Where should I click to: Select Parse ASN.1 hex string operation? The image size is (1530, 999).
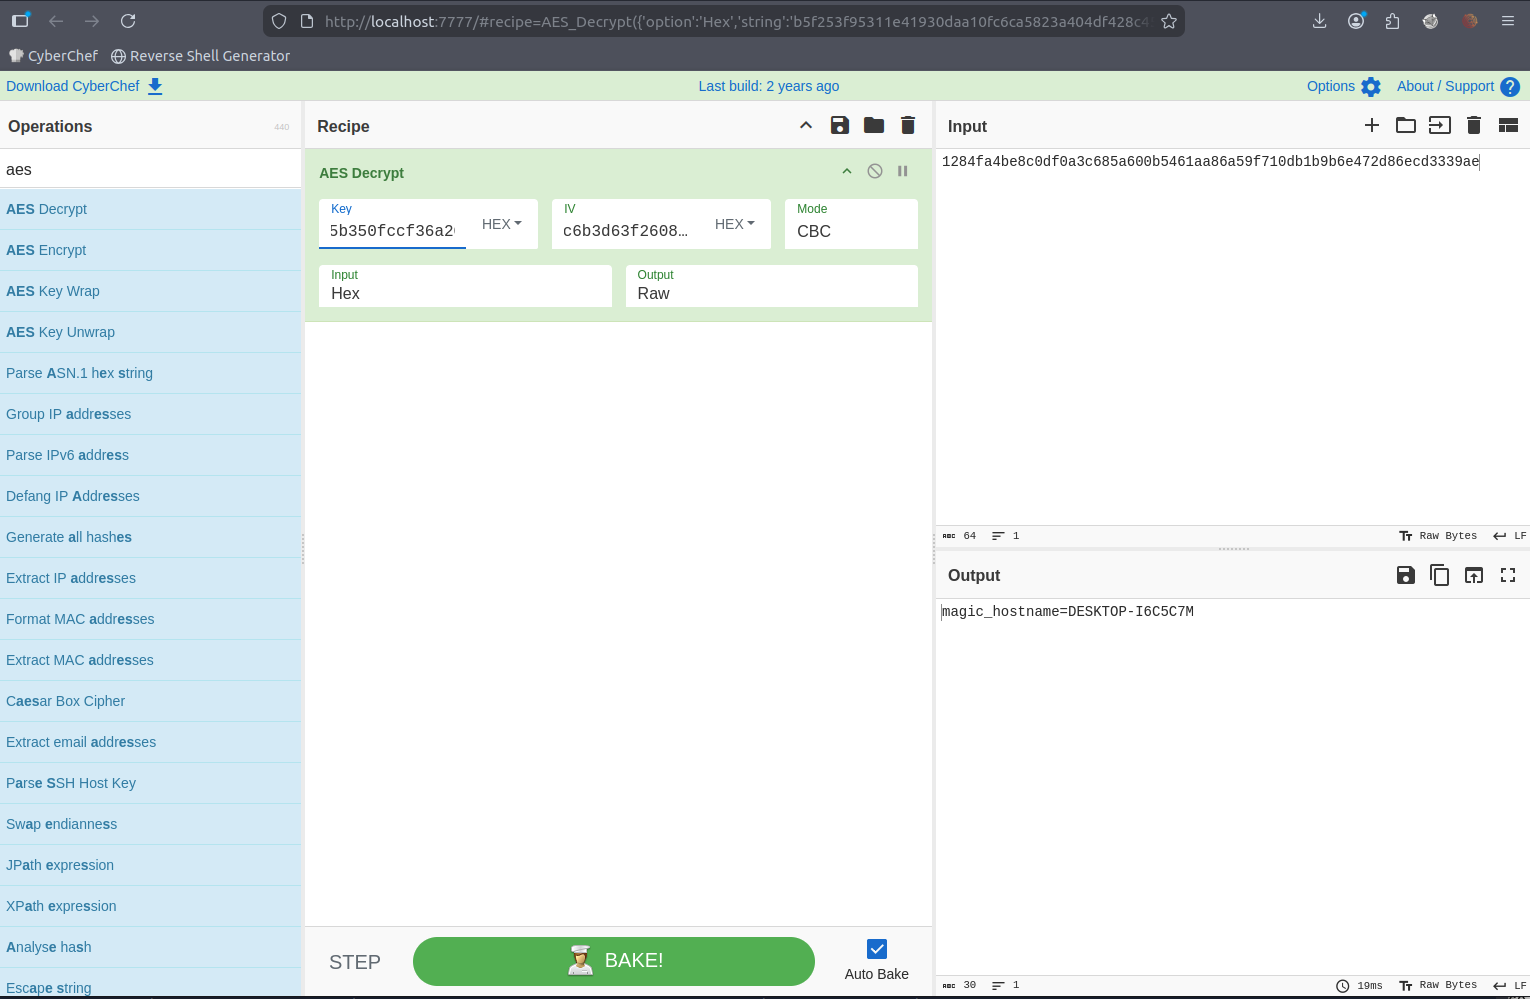point(150,373)
